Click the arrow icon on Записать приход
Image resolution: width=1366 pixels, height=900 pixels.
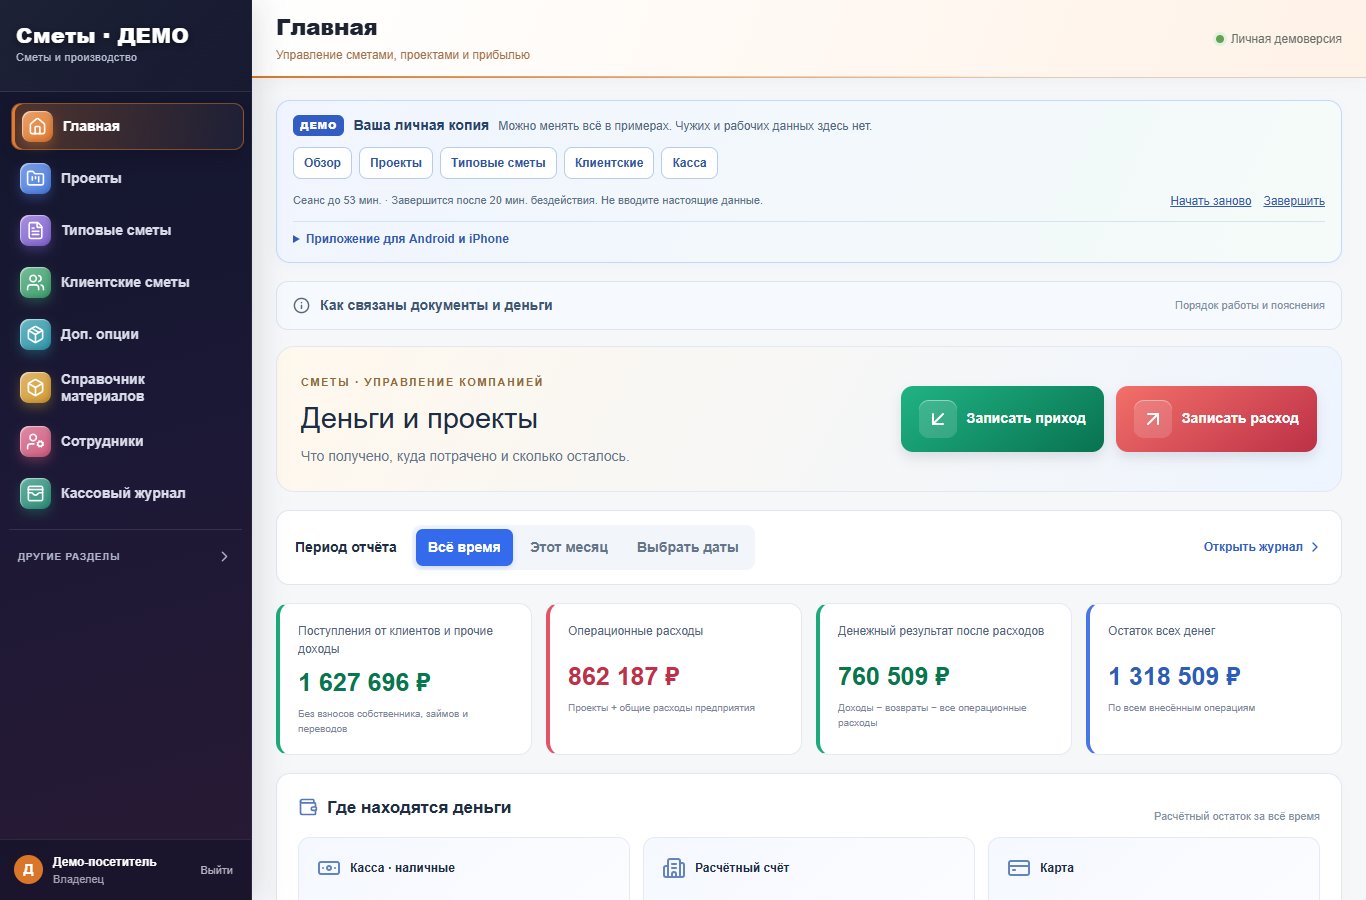pyautogui.click(x=938, y=419)
